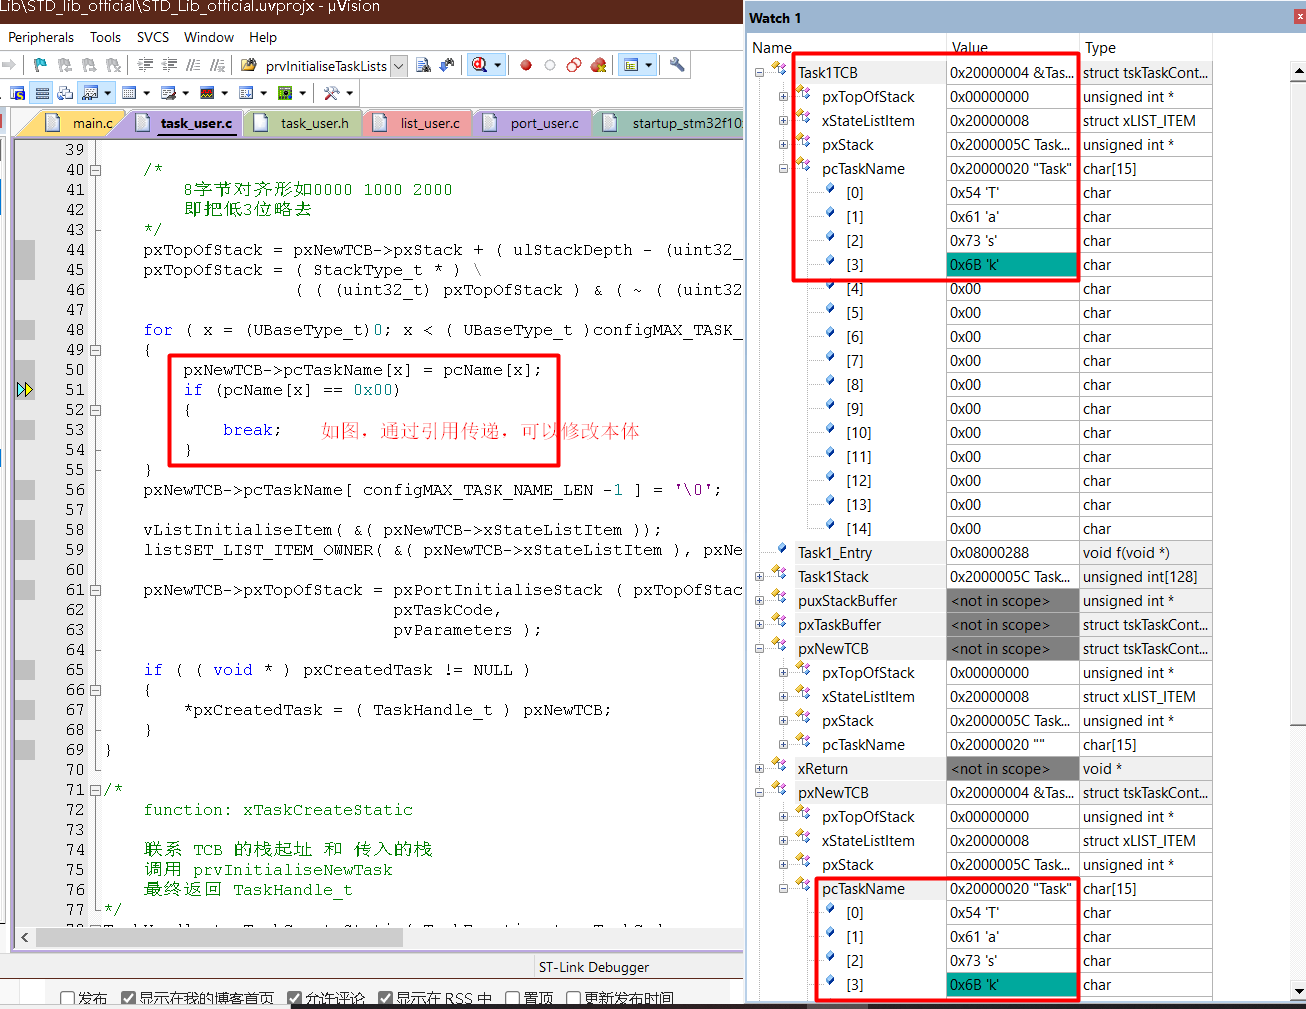Uncheck the 显示在 RSS 中 checkbox
The height and width of the screenshot is (1009, 1306).
385,999
